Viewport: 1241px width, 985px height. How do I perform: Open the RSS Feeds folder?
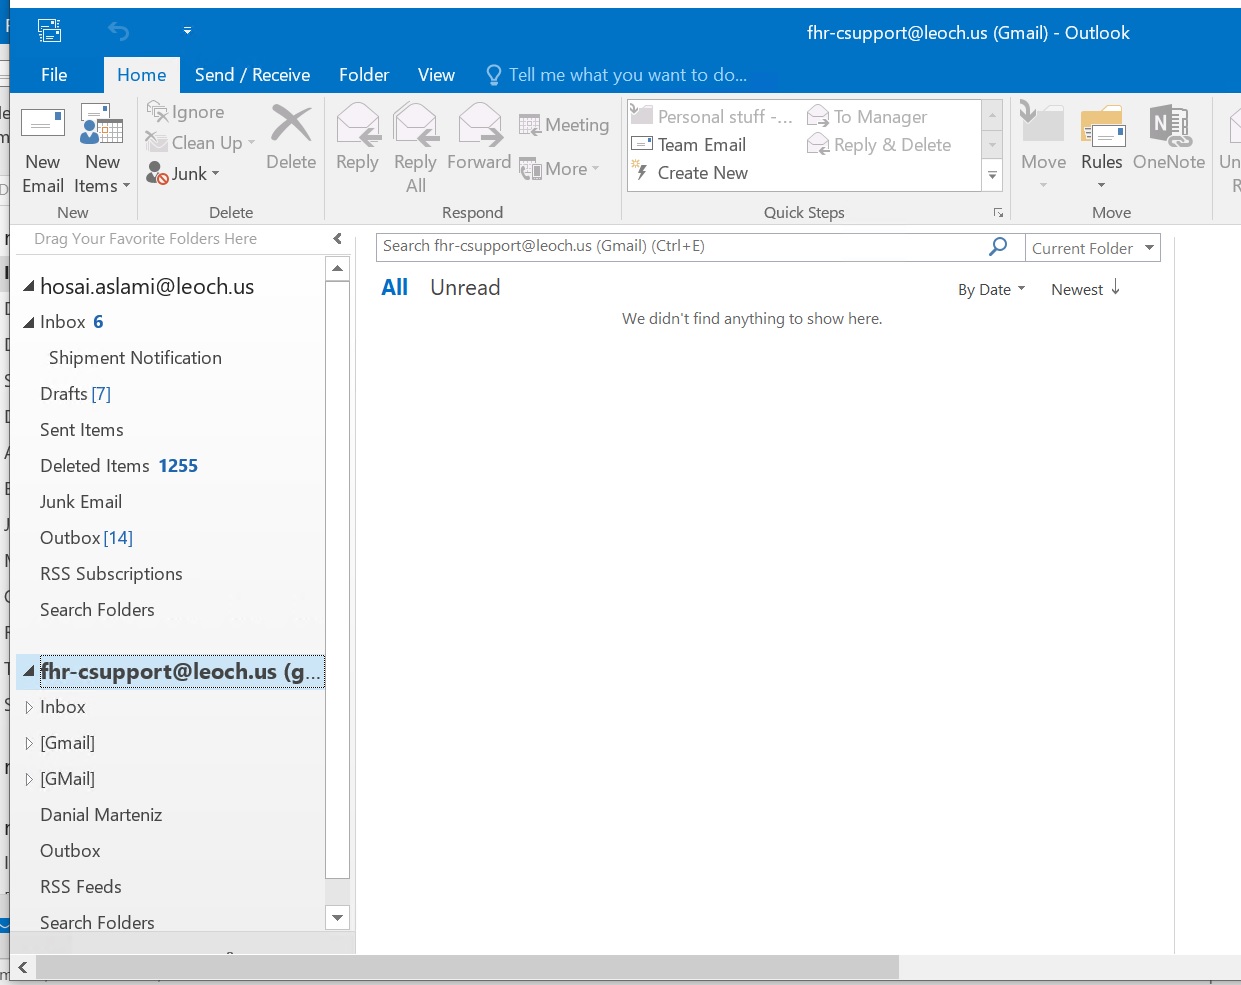81,887
